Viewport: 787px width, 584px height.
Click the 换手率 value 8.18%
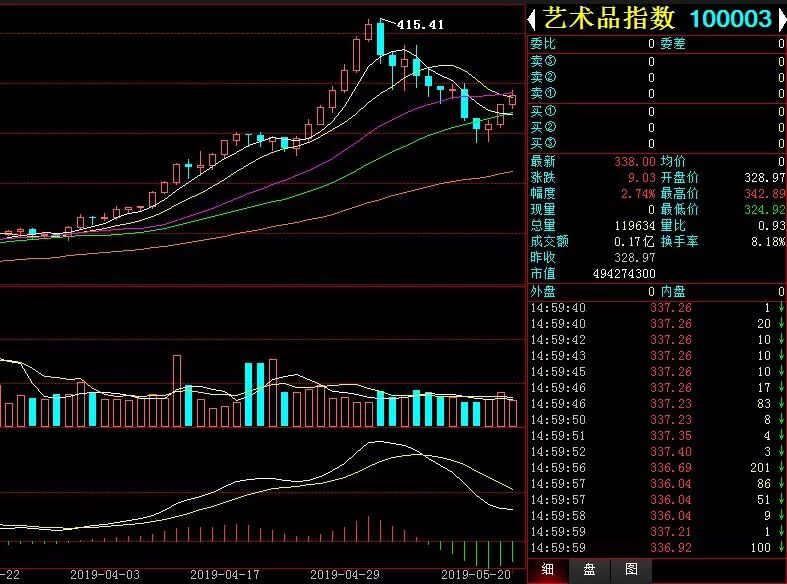pyautogui.click(x=768, y=242)
